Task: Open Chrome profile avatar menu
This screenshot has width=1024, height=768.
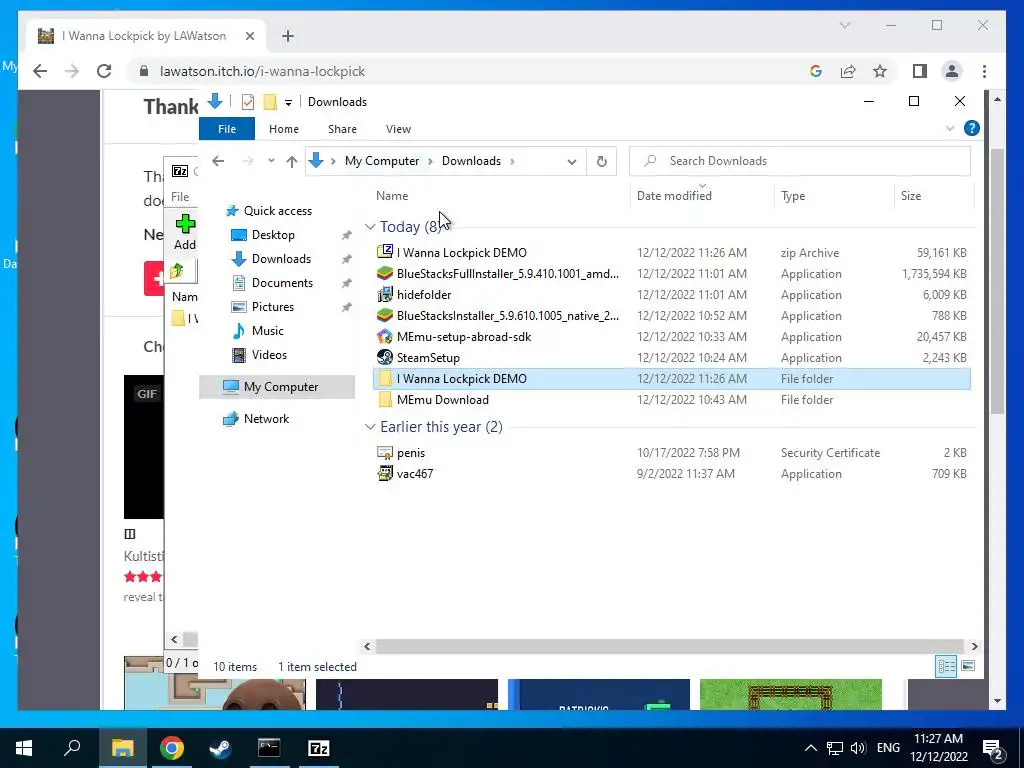Action: point(952,71)
